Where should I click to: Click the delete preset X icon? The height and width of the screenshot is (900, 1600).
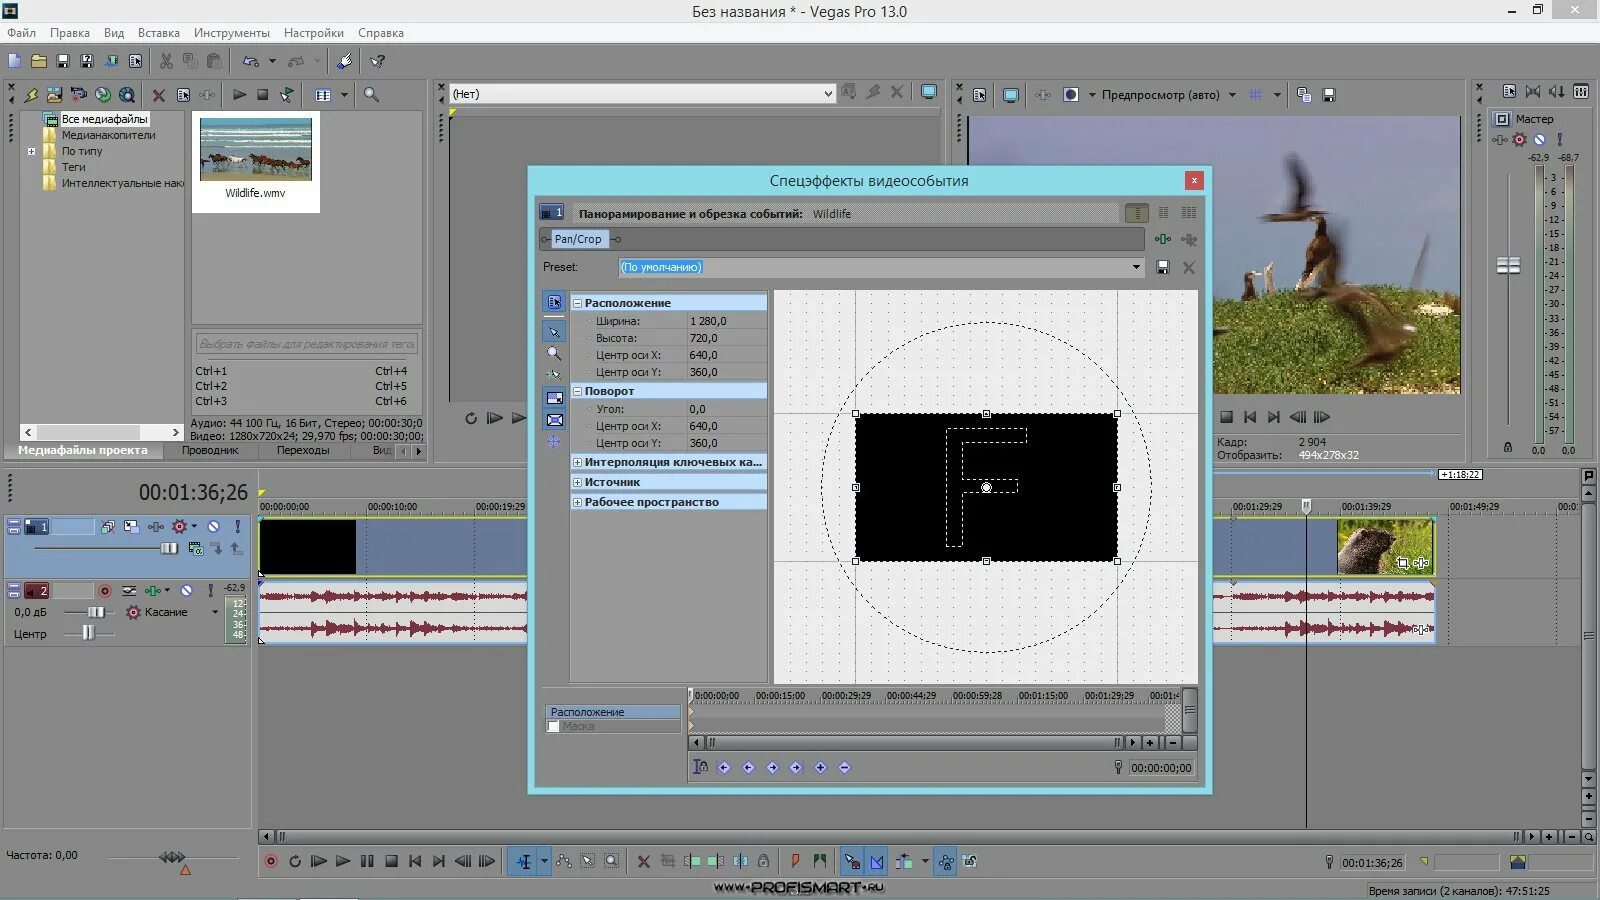pos(1189,268)
